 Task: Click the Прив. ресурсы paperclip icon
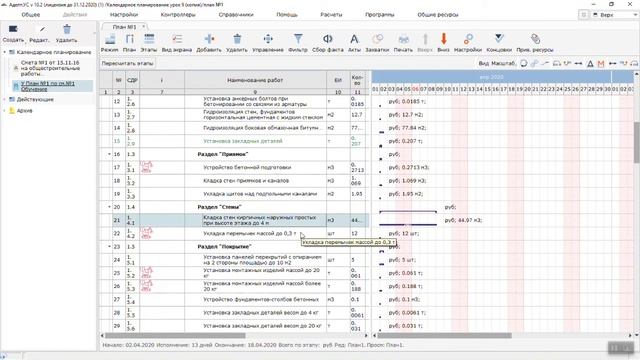pos(535,39)
